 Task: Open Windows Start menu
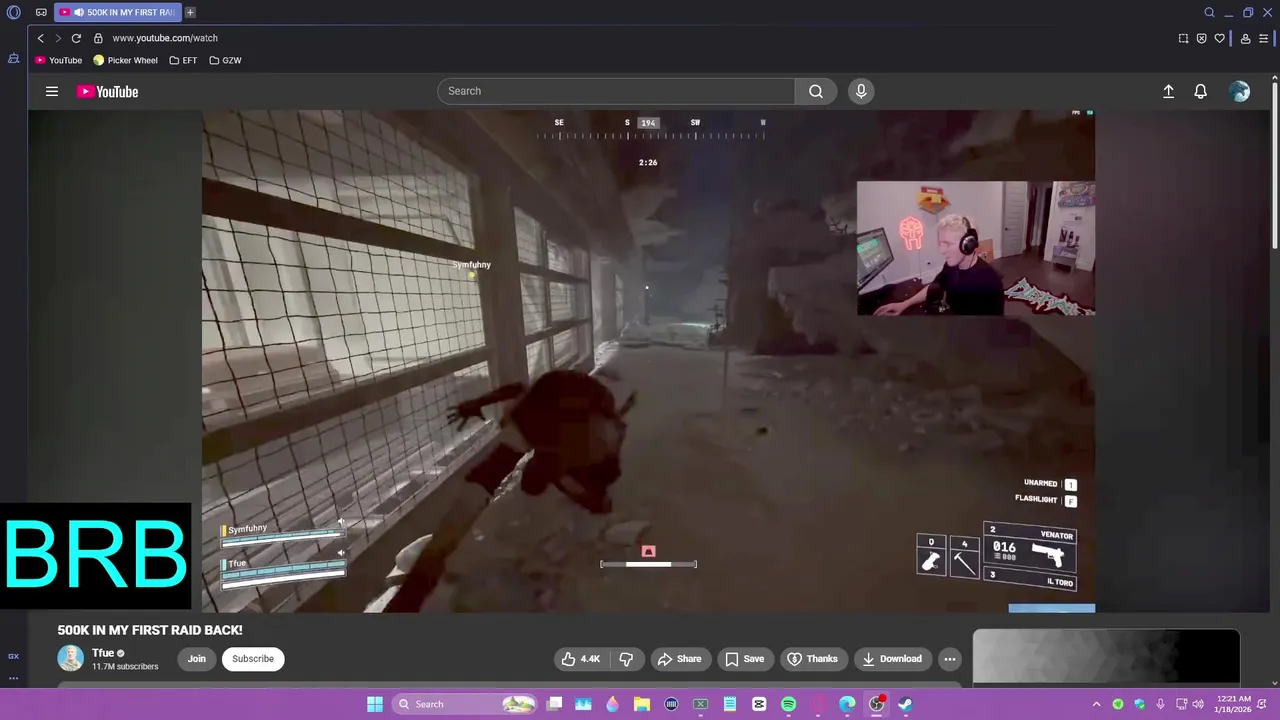coord(375,704)
